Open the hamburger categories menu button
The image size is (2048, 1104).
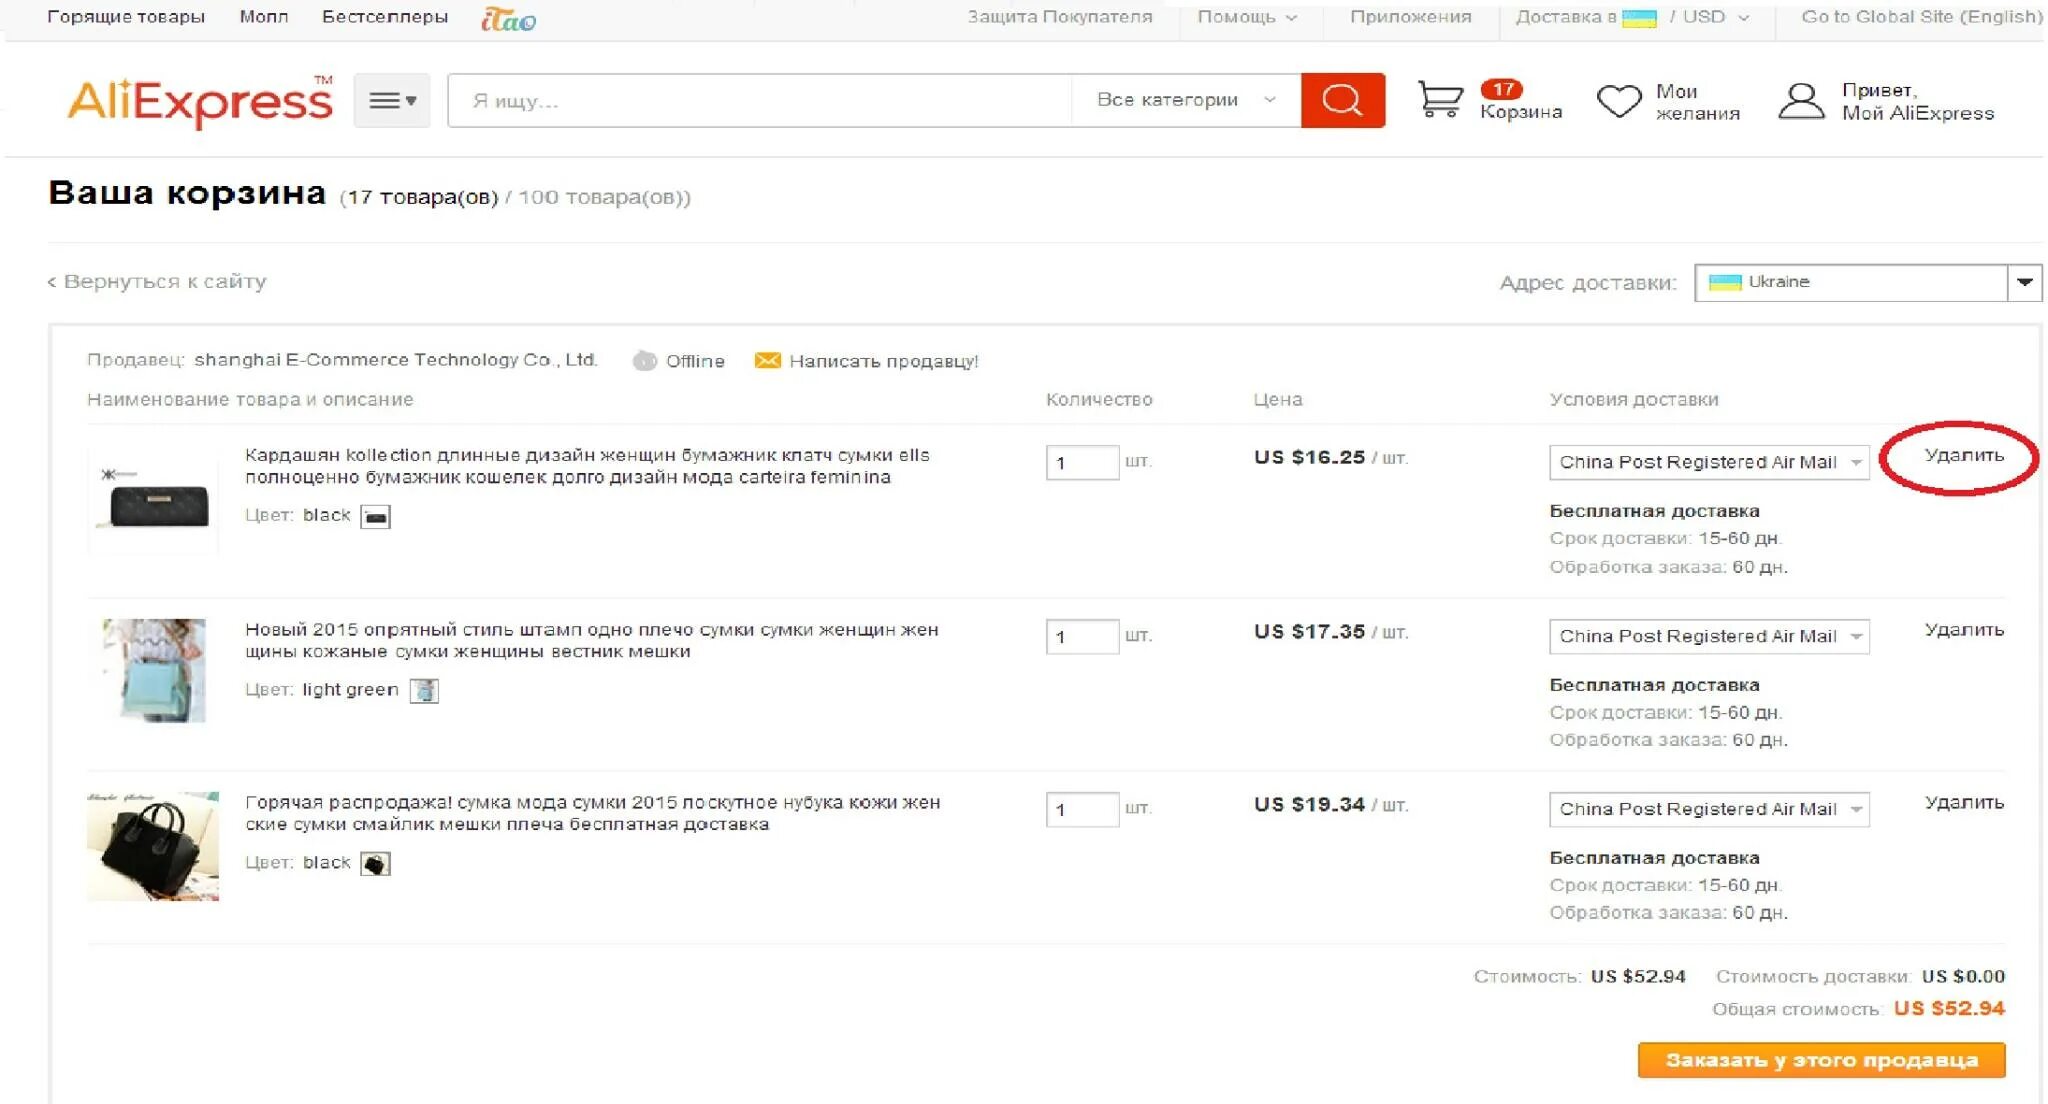click(x=392, y=100)
